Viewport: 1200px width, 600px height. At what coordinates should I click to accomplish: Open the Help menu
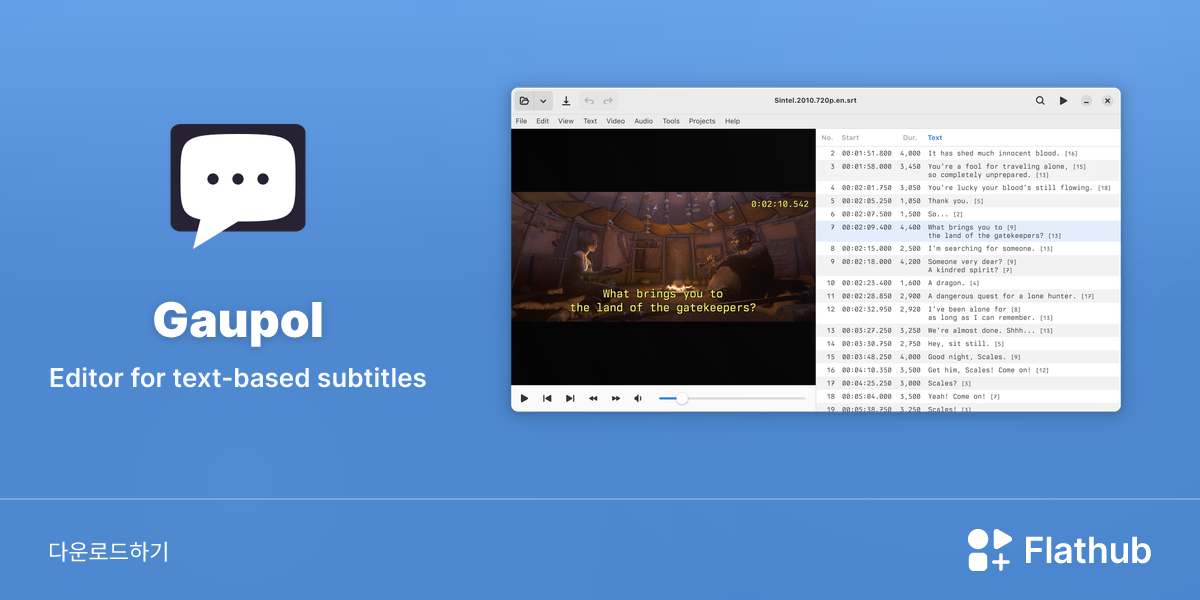[732, 121]
